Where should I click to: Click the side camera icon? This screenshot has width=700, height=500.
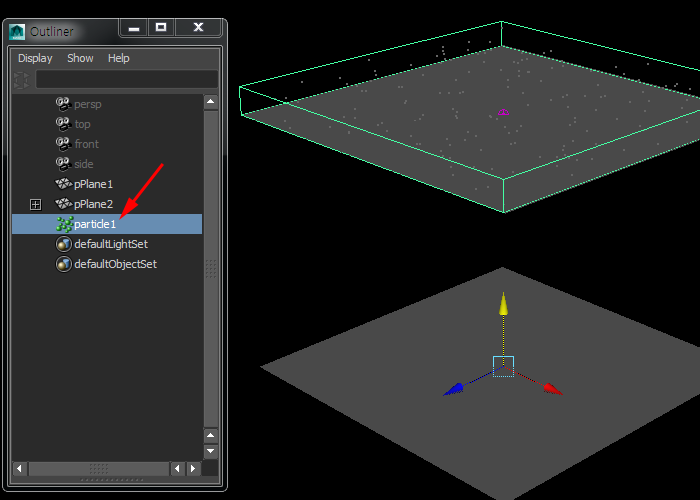pyautogui.click(x=63, y=164)
